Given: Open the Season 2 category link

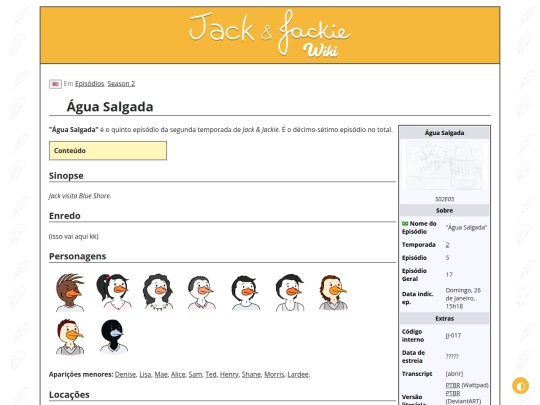Looking at the screenshot, I should 121,83.
